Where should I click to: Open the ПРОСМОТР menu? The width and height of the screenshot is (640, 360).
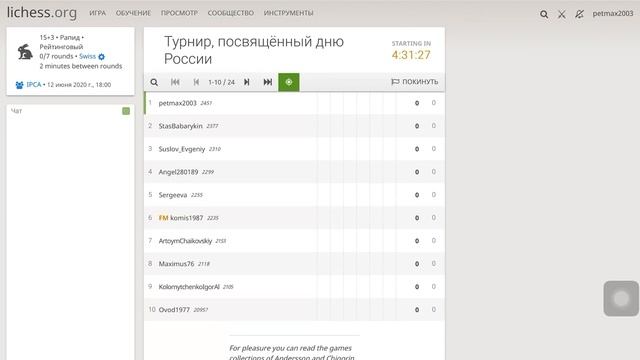pos(179,13)
